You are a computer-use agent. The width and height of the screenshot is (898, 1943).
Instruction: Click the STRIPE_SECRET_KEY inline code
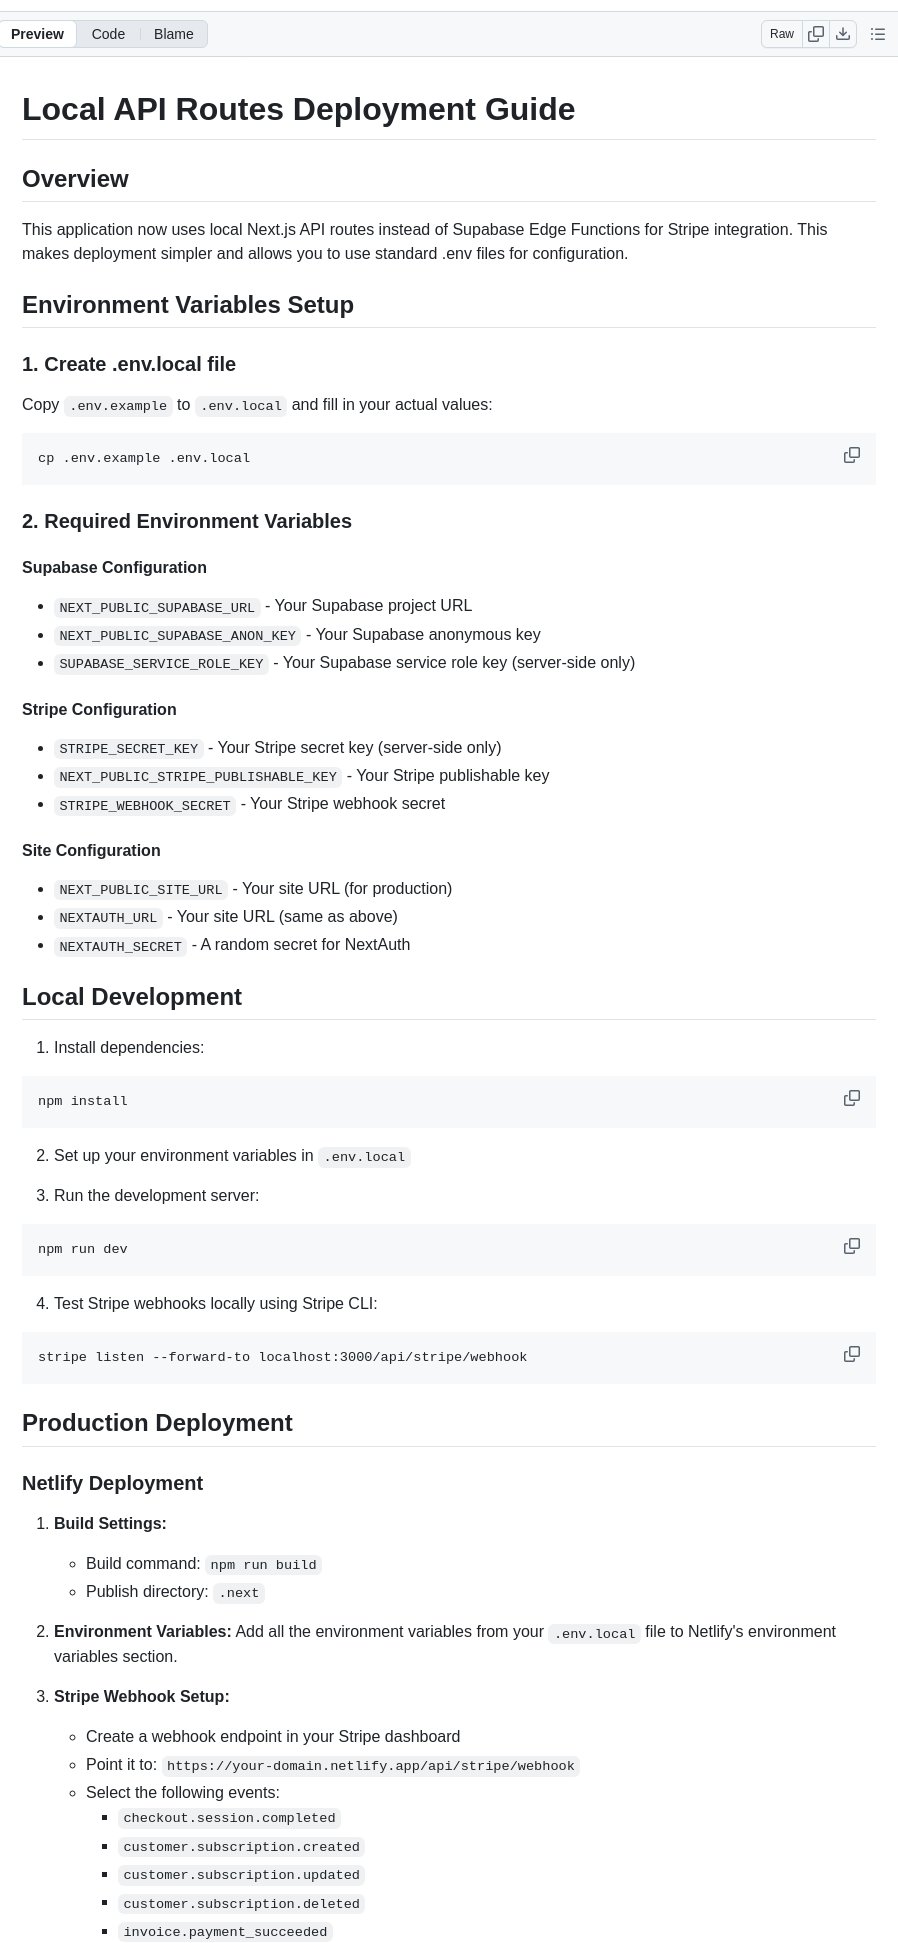(129, 749)
